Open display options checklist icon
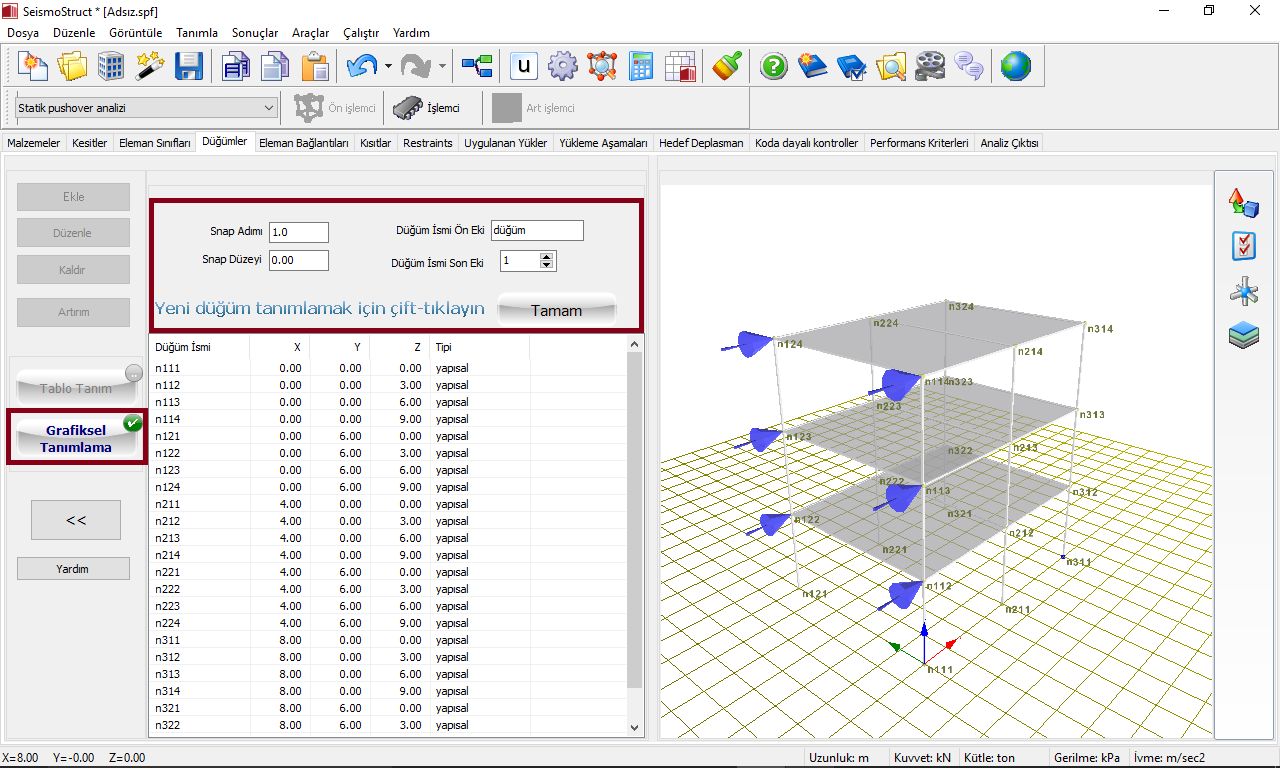1280x768 pixels. pyautogui.click(x=1243, y=247)
